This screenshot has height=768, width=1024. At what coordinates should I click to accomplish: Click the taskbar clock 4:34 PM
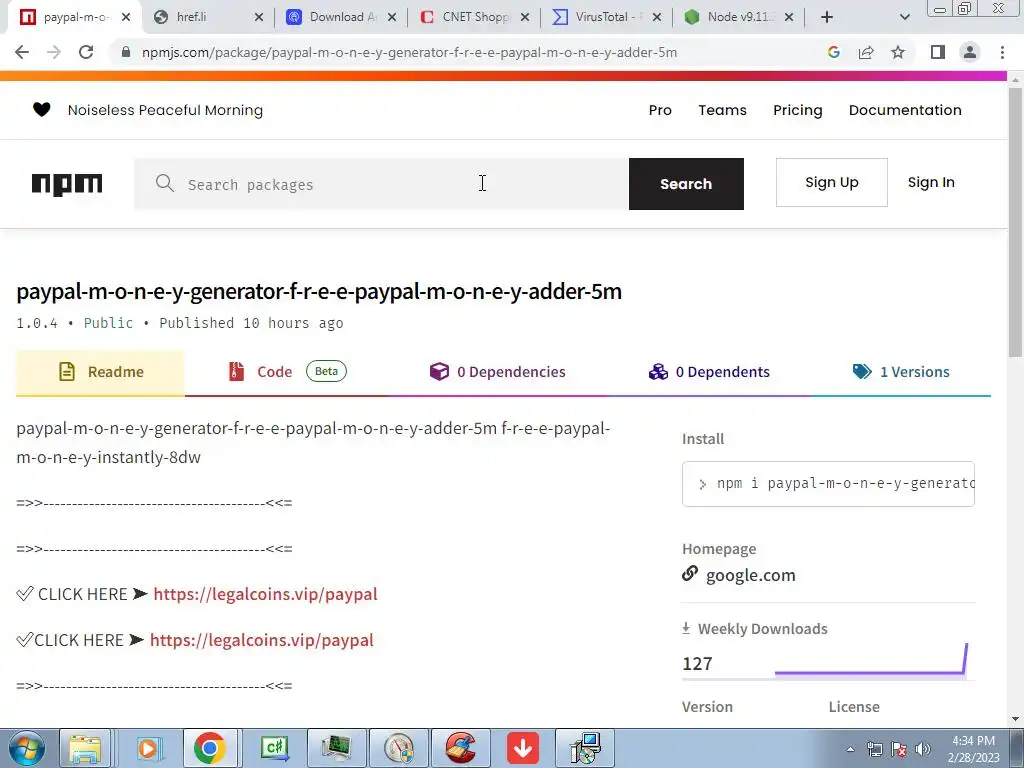click(973, 741)
